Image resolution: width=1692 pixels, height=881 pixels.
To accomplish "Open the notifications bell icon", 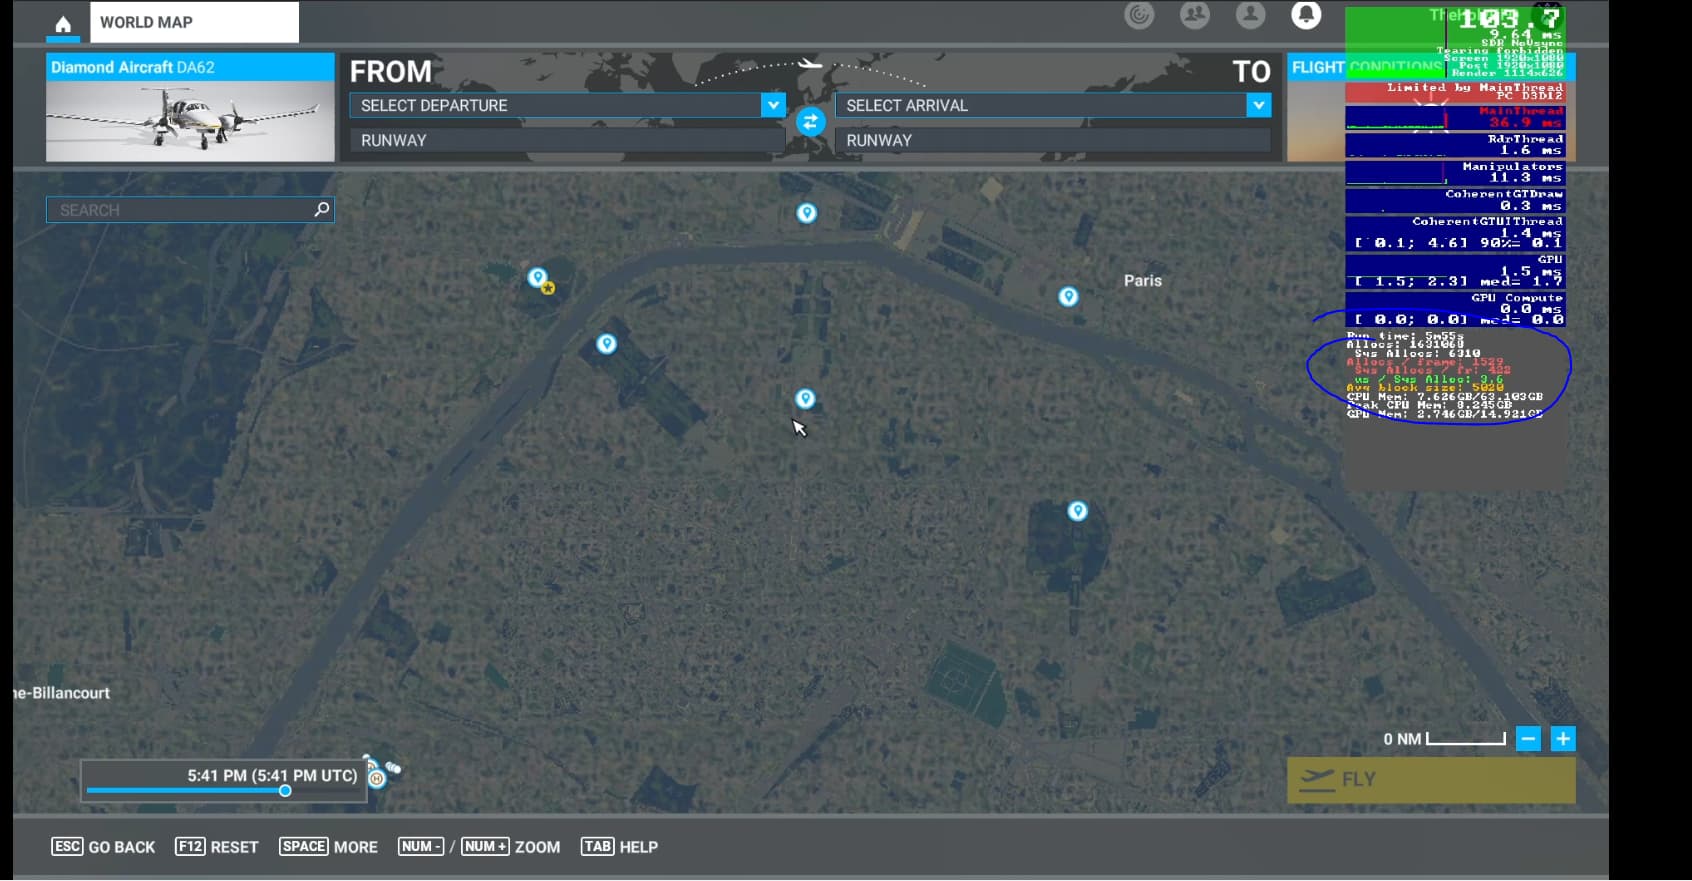I will (1306, 15).
